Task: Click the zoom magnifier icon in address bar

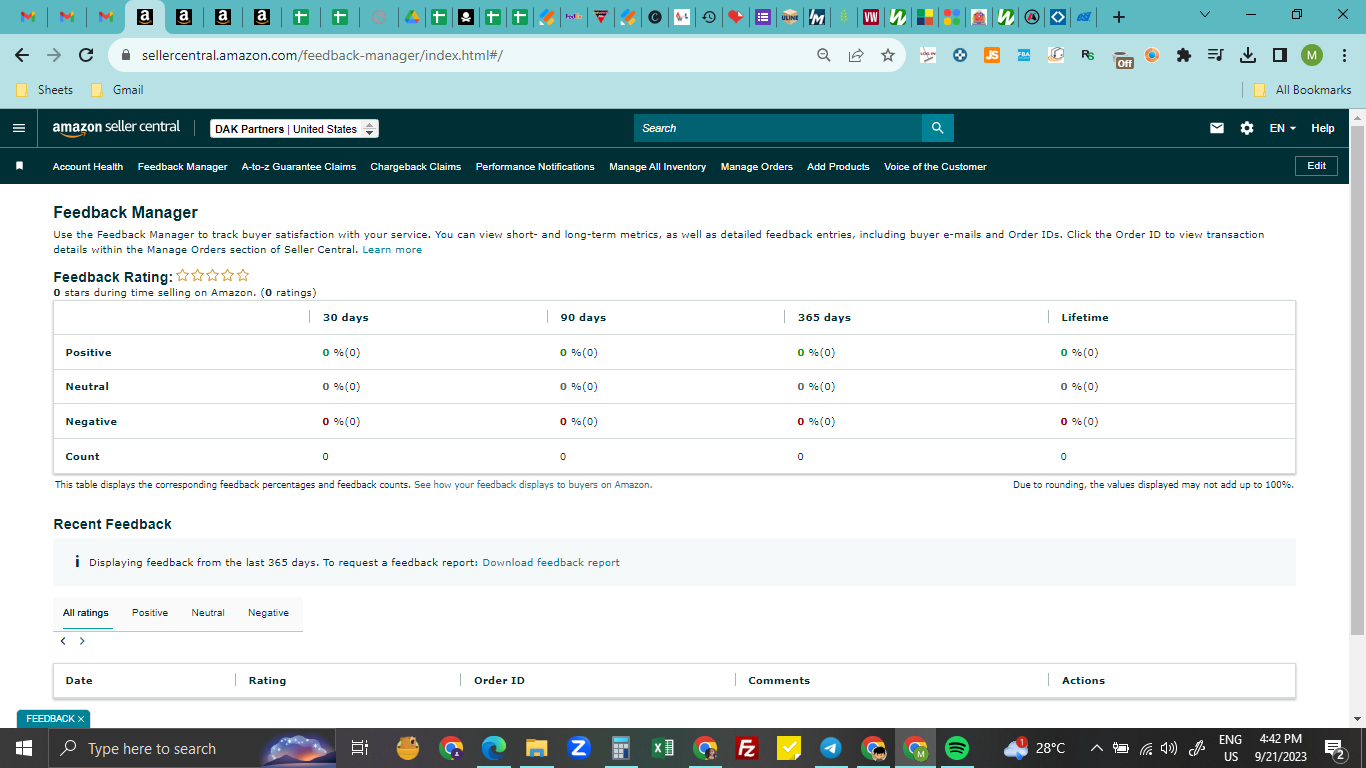Action: [824, 55]
